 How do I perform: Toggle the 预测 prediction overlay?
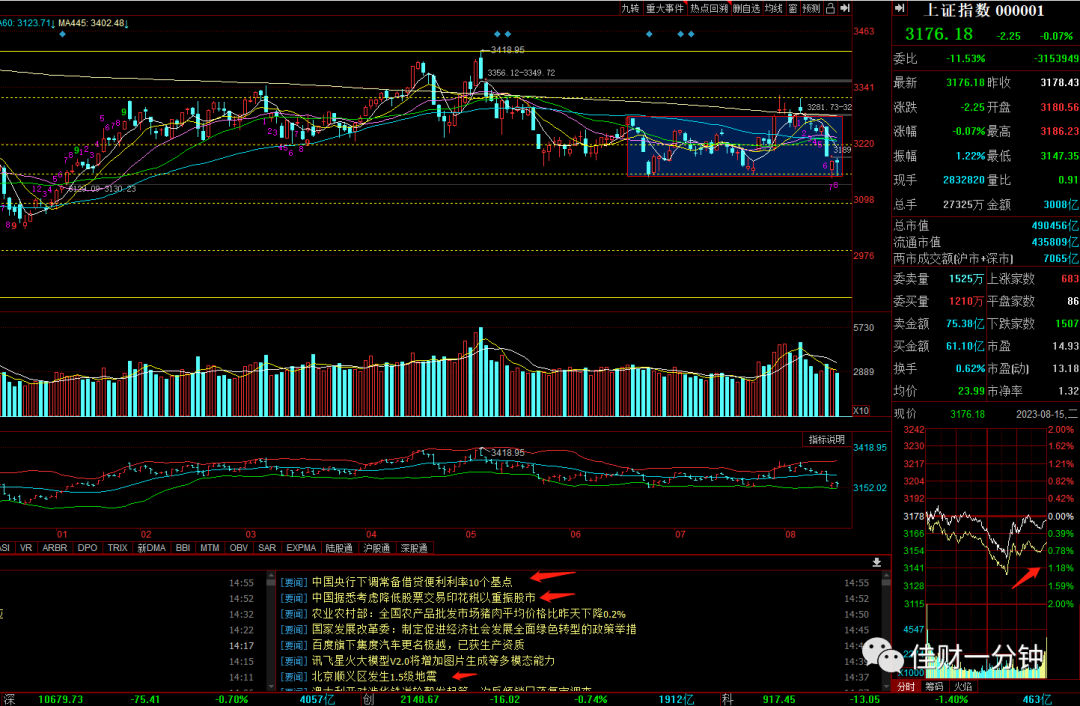pyautogui.click(x=811, y=8)
